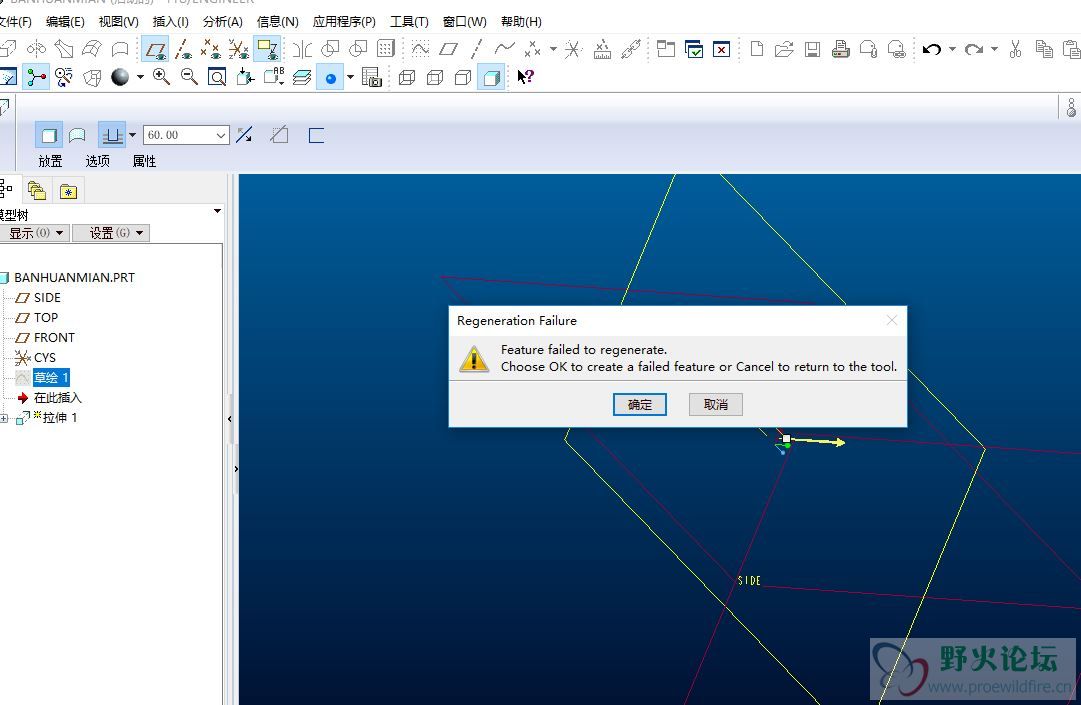Toggle coordinate system display

[239, 49]
